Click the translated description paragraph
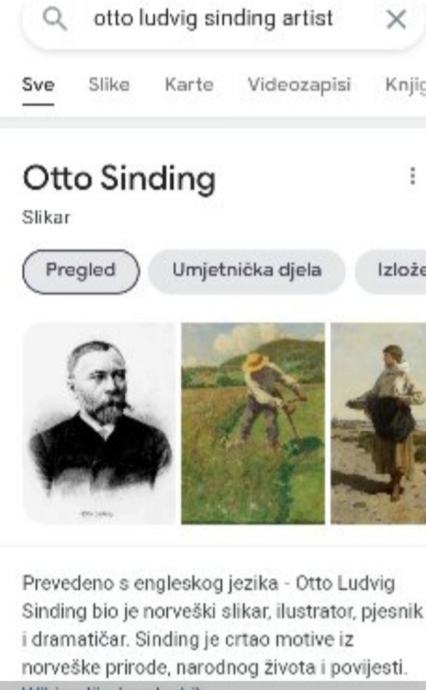Screen dimensions: 426x690 click(x=222, y=625)
